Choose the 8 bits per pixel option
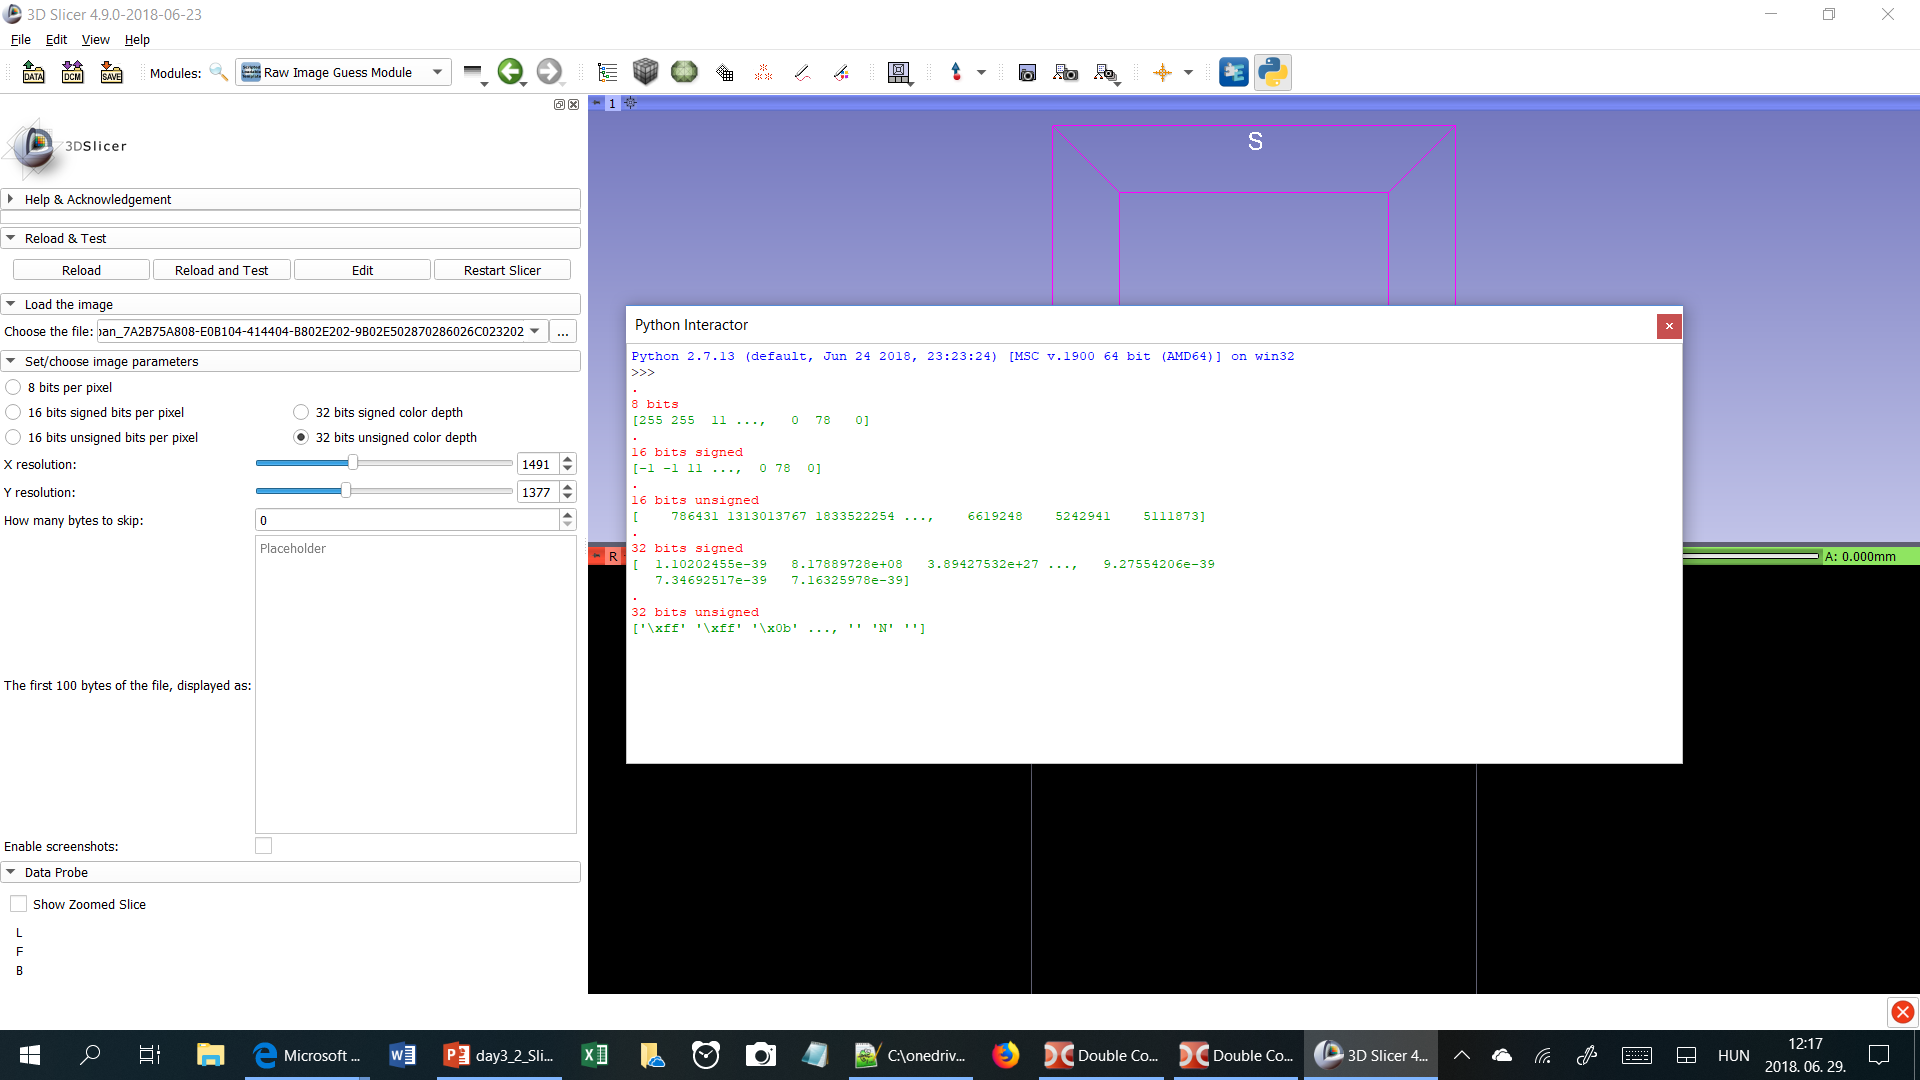 13,387
